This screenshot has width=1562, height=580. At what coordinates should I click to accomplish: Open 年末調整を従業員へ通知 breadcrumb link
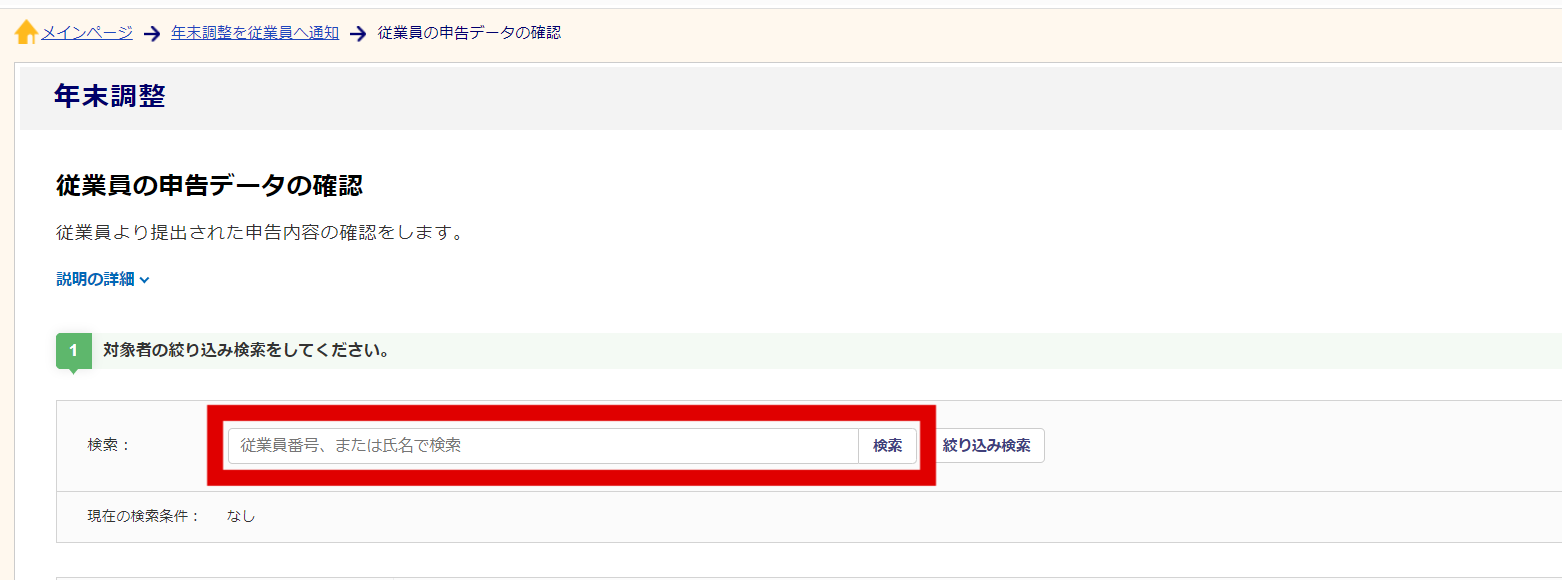pos(255,33)
